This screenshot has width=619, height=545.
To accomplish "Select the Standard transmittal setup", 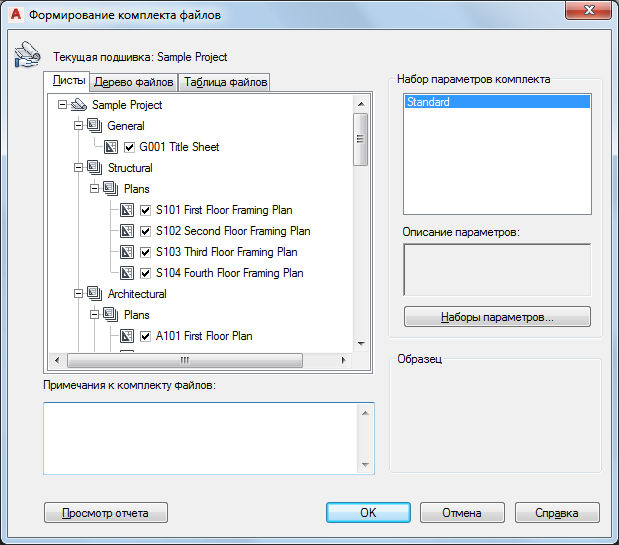I will tap(497, 102).
